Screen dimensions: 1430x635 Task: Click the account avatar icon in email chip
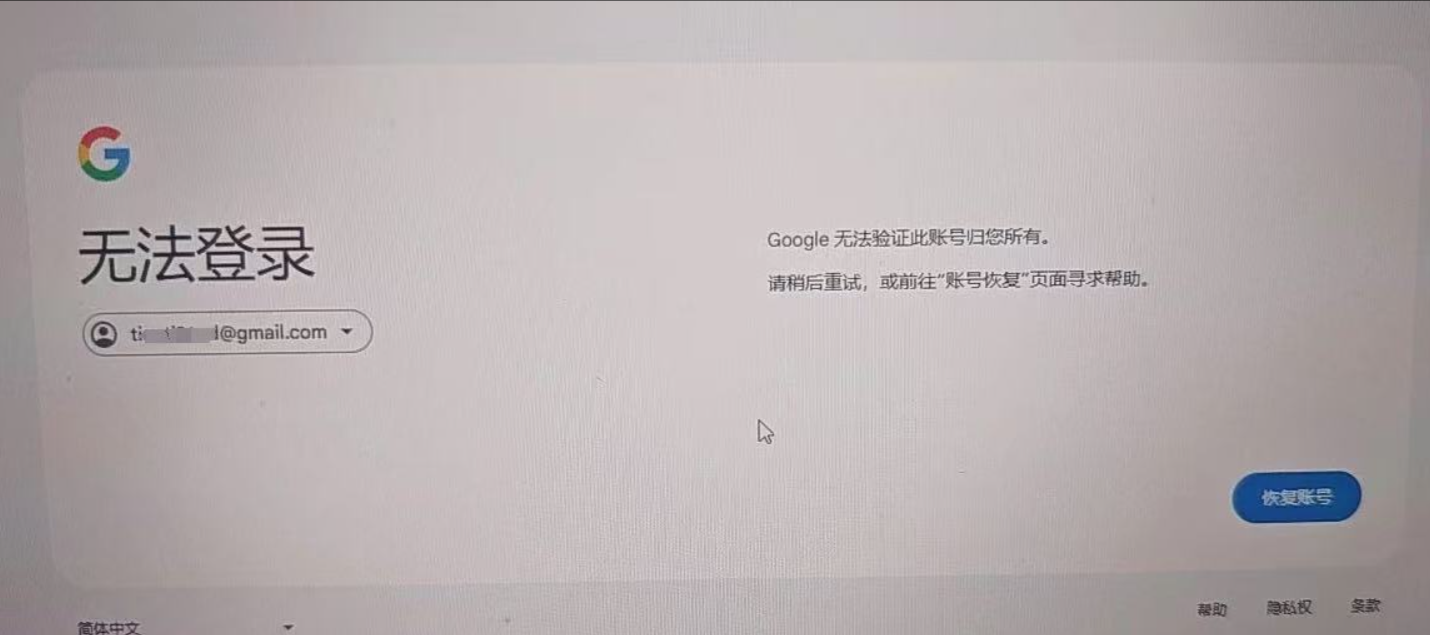(x=103, y=333)
